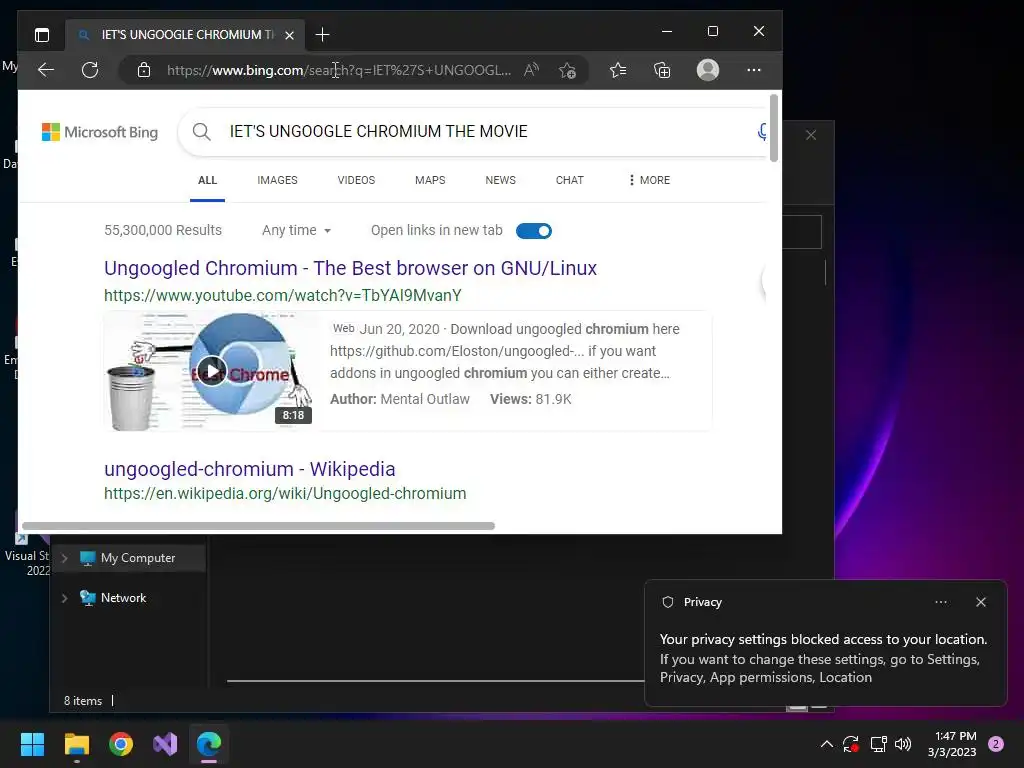Viewport: 1024px width, 768px height.
Task: Click the horizontal scrollbar in Edge
Action: (259, 526)
